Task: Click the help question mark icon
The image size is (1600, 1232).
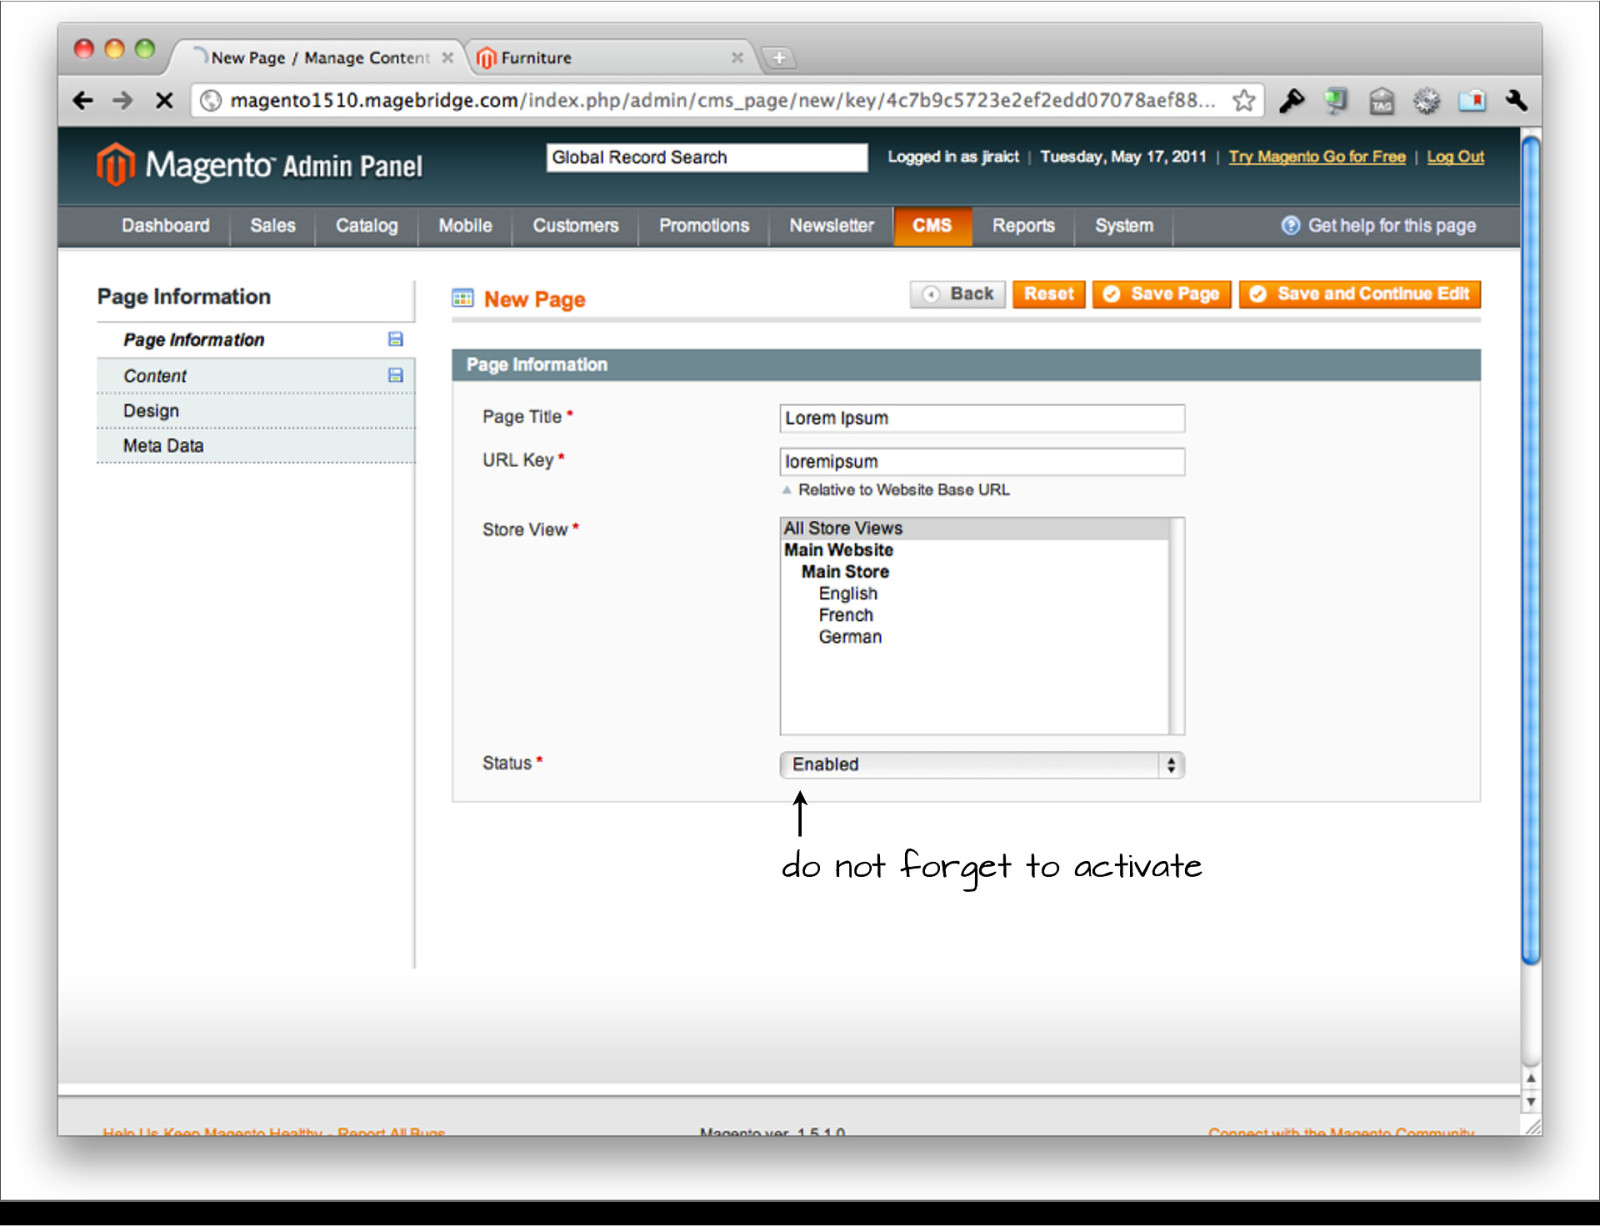Action: tap(1290, 226)
